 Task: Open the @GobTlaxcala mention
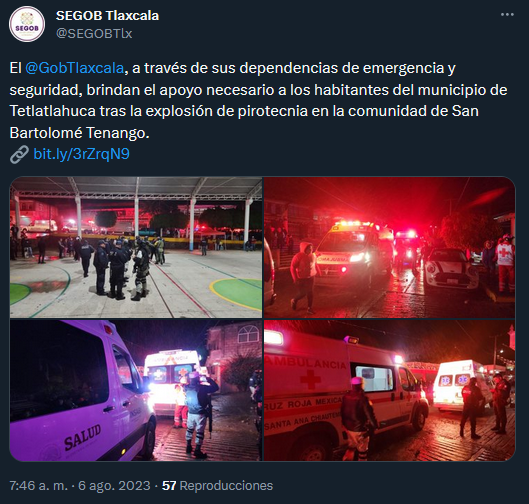[x=75, y=68]
